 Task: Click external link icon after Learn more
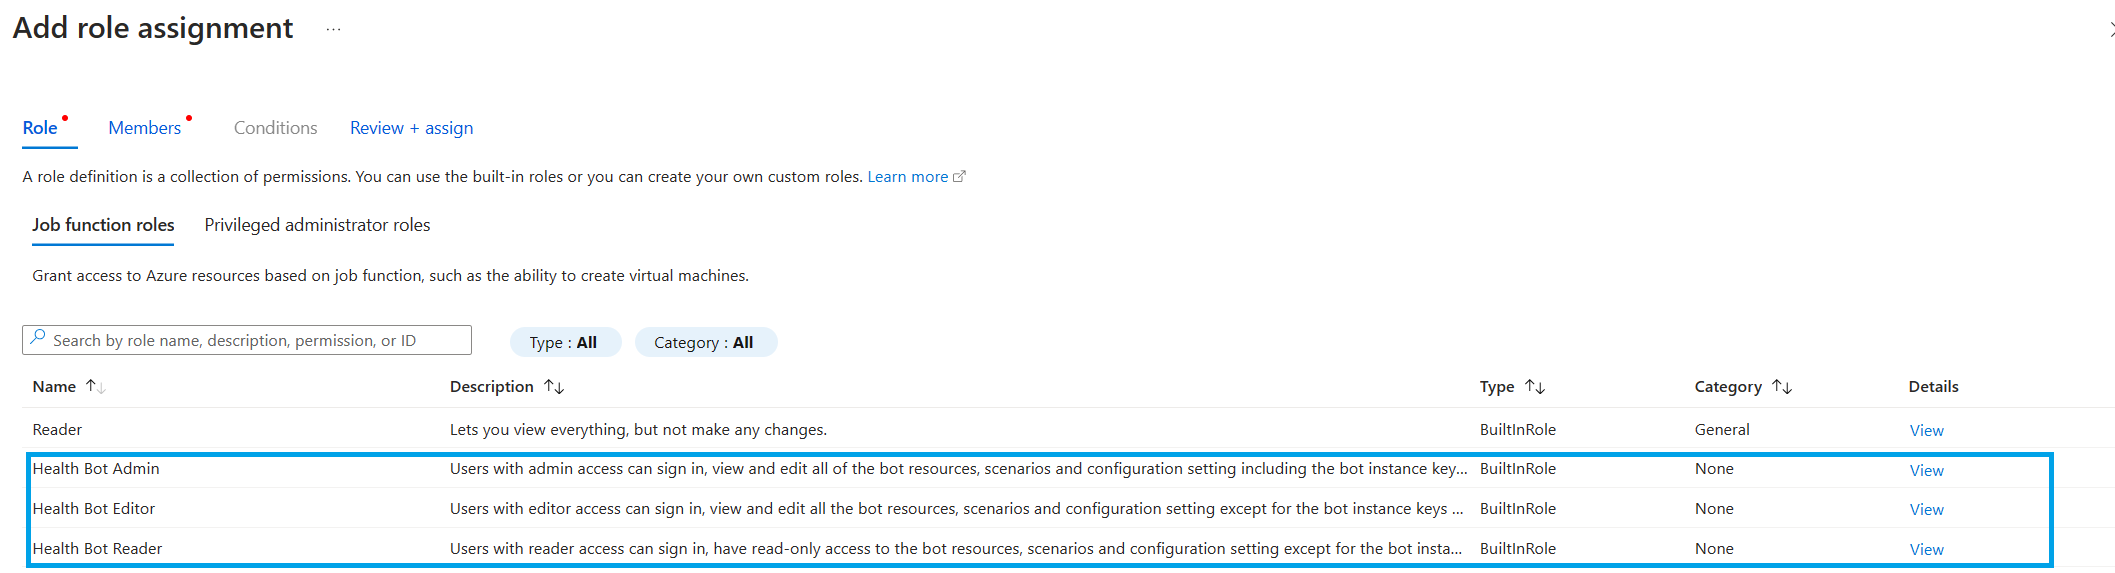coord(960,177)
